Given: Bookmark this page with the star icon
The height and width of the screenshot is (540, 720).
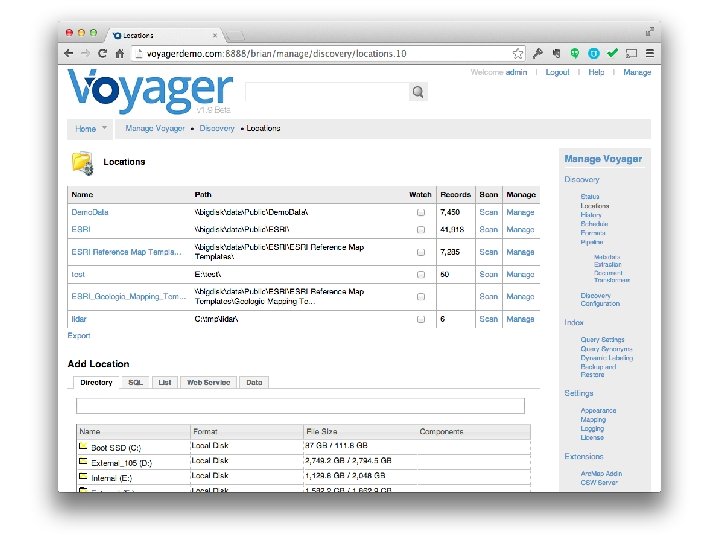Looking at the screenshot, I should click(518, 53).
